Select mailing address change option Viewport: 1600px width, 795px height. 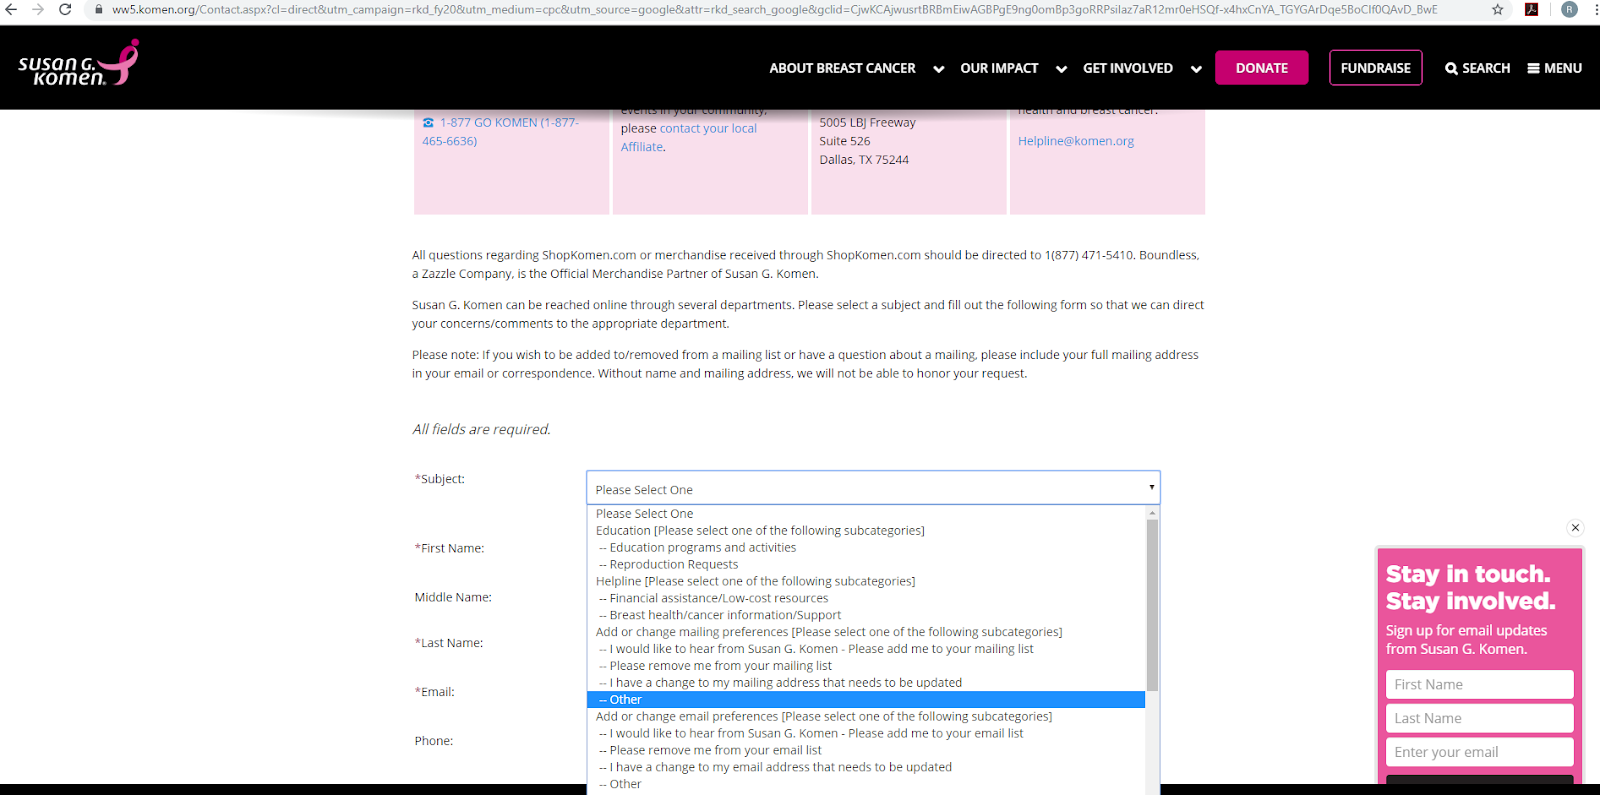click(x=866, y=683)
